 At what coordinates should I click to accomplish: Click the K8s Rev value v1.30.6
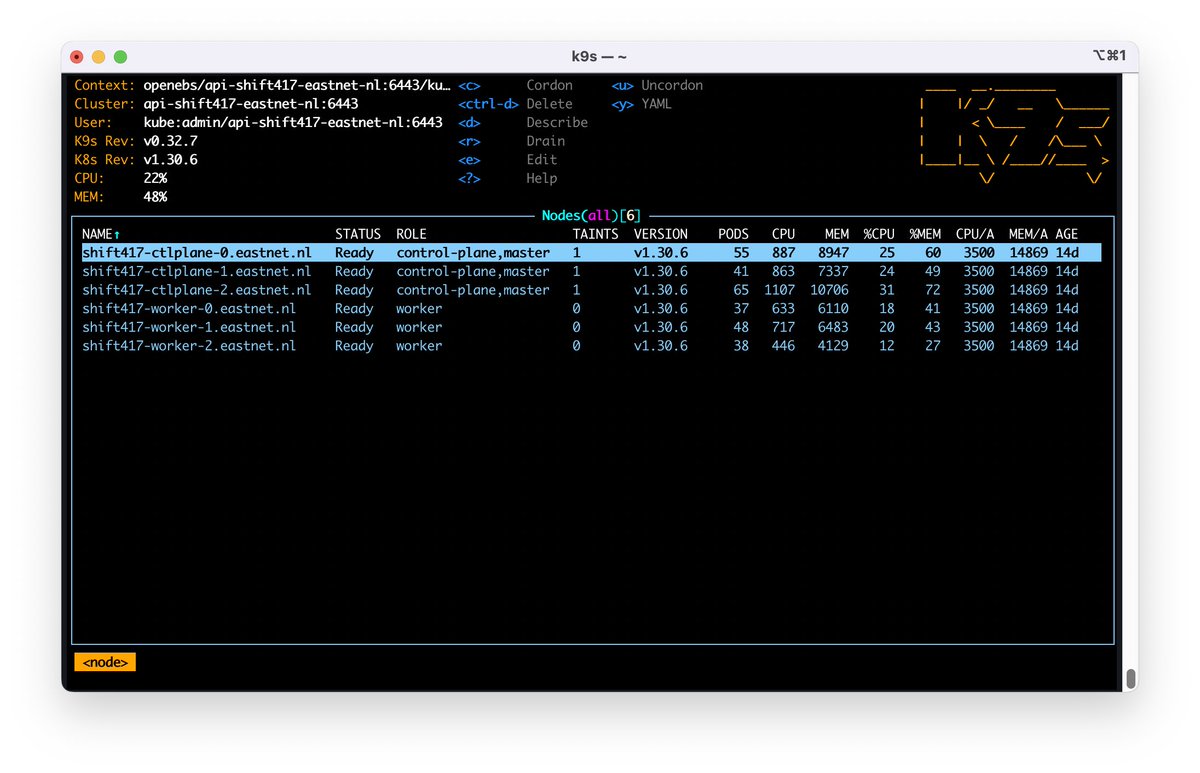[170, 160]
